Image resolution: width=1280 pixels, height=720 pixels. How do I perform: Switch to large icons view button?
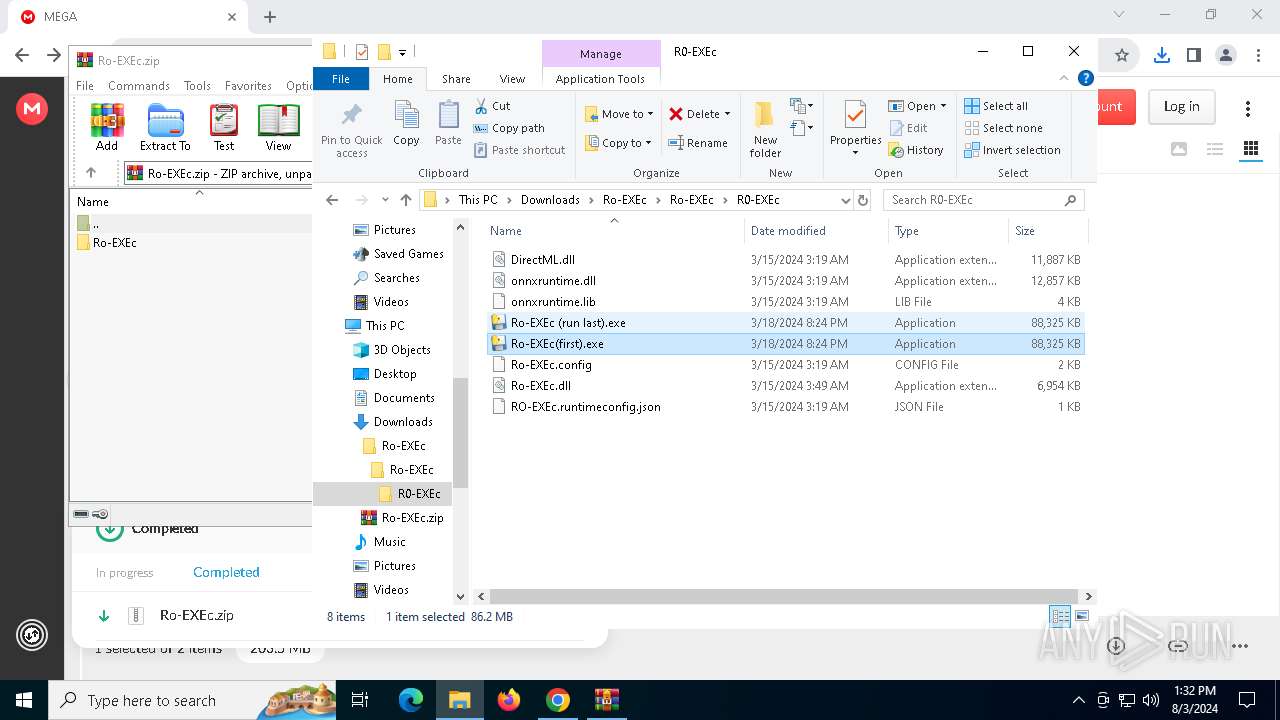pyautogui.click(x=1081, y=616)
